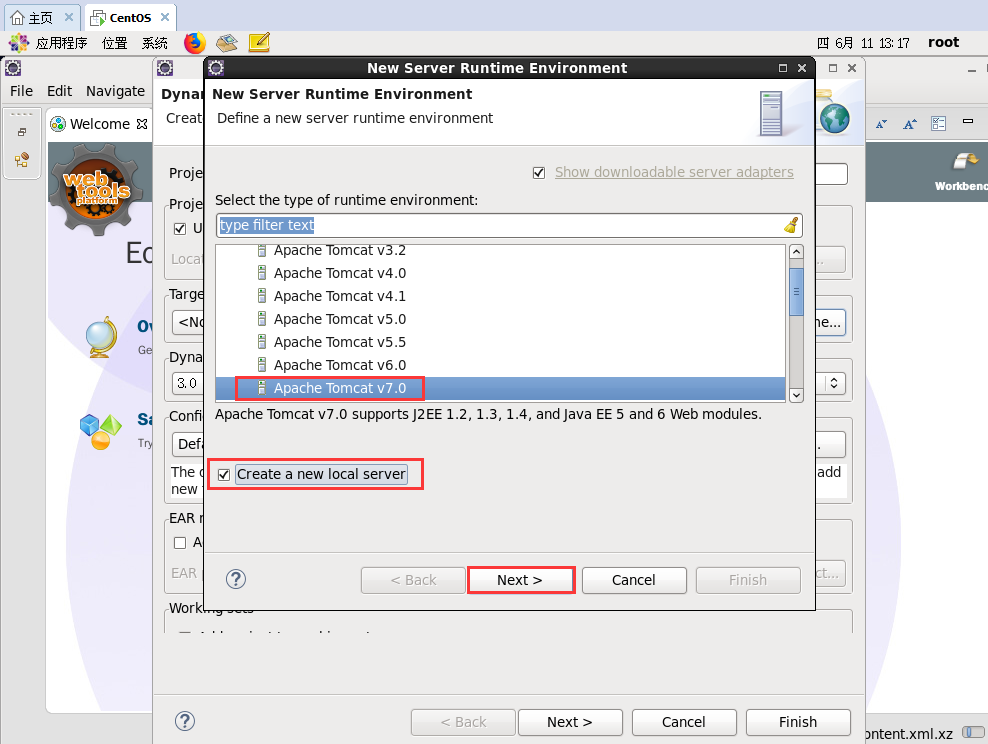Open the 系统 System menu
The width and height of the screenshot is (988, 744).
154,43
